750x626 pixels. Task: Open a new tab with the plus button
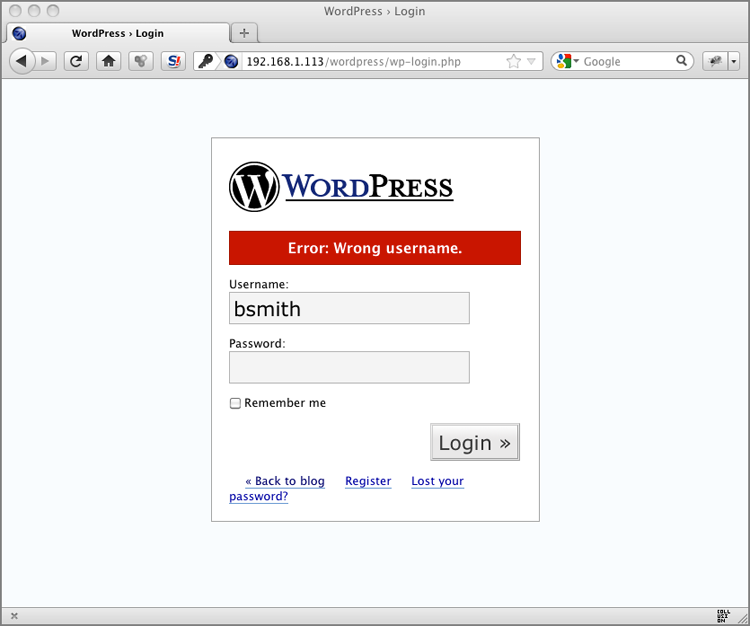pyautogui.click(x=245, y=33)
